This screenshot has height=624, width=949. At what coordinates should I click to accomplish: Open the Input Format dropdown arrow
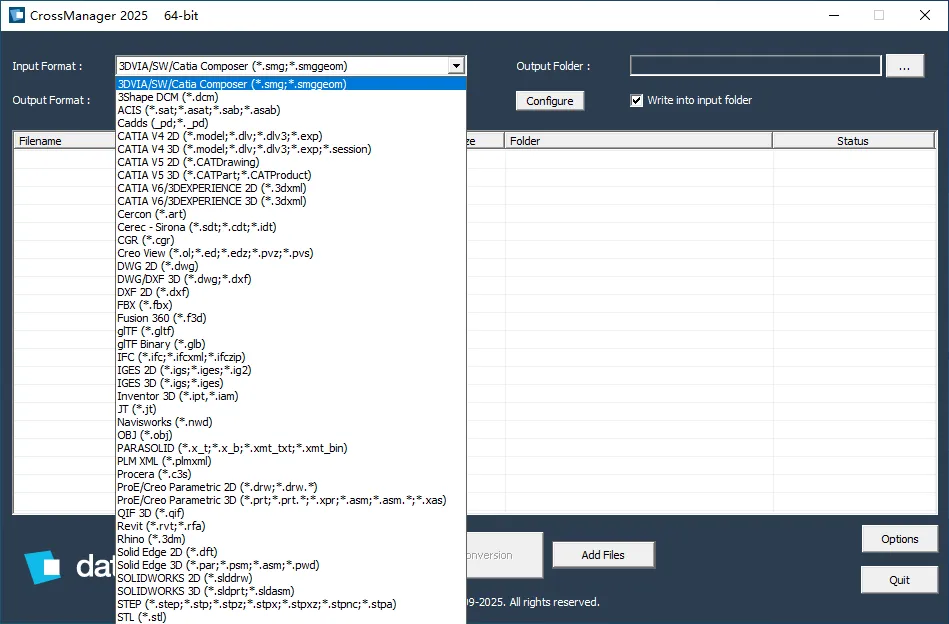pos(456,65)
